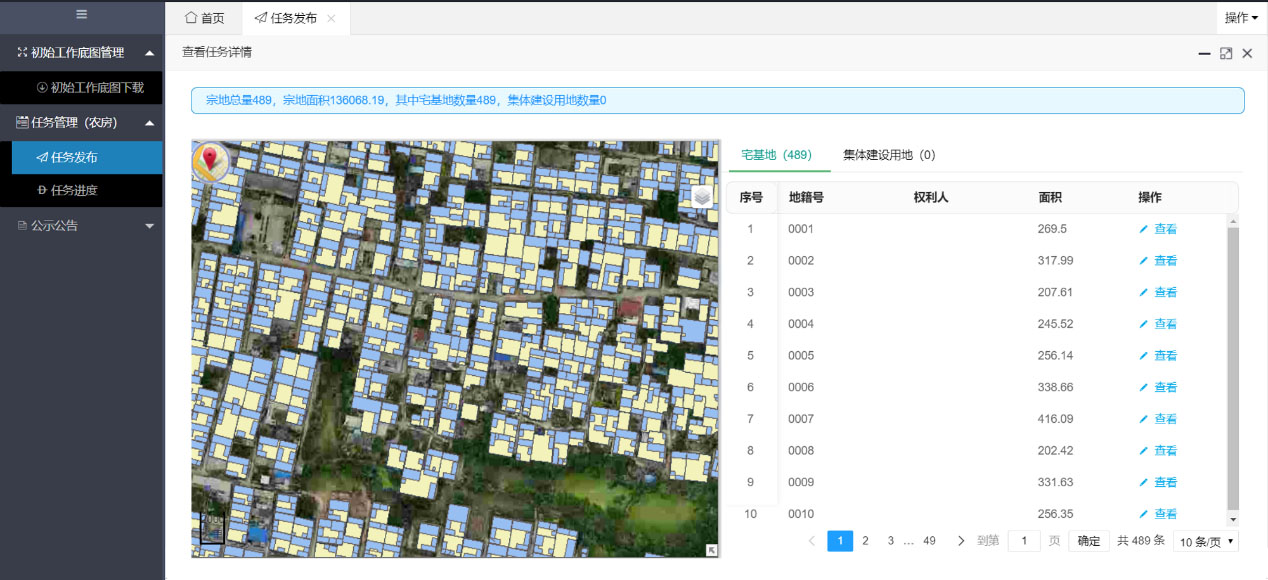This screenshot has width=1268, height=580.
Task: Go to page 3 of the table
Action: pos(890,541)
